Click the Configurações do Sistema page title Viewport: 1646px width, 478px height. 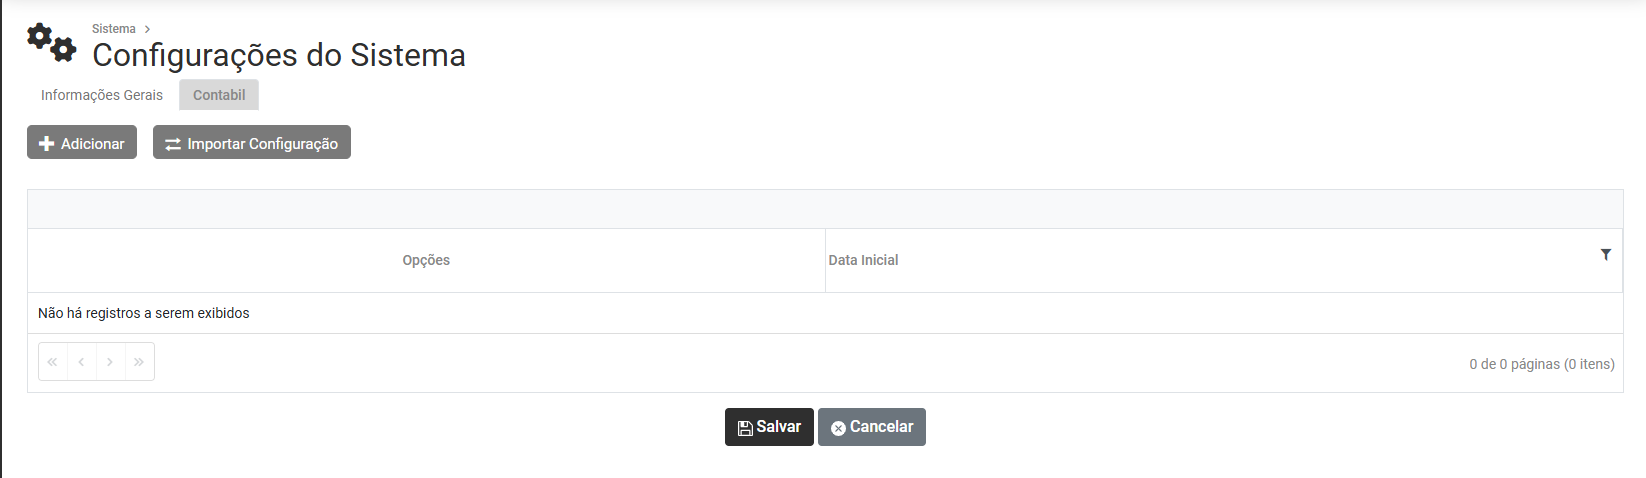click(279, 55)
